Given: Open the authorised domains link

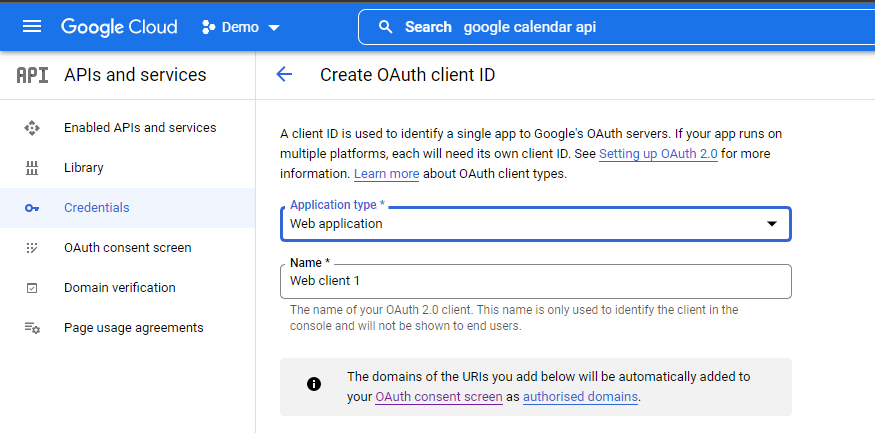Looking at the screenshot, I should pyautogui.click(x=580, y=397).
